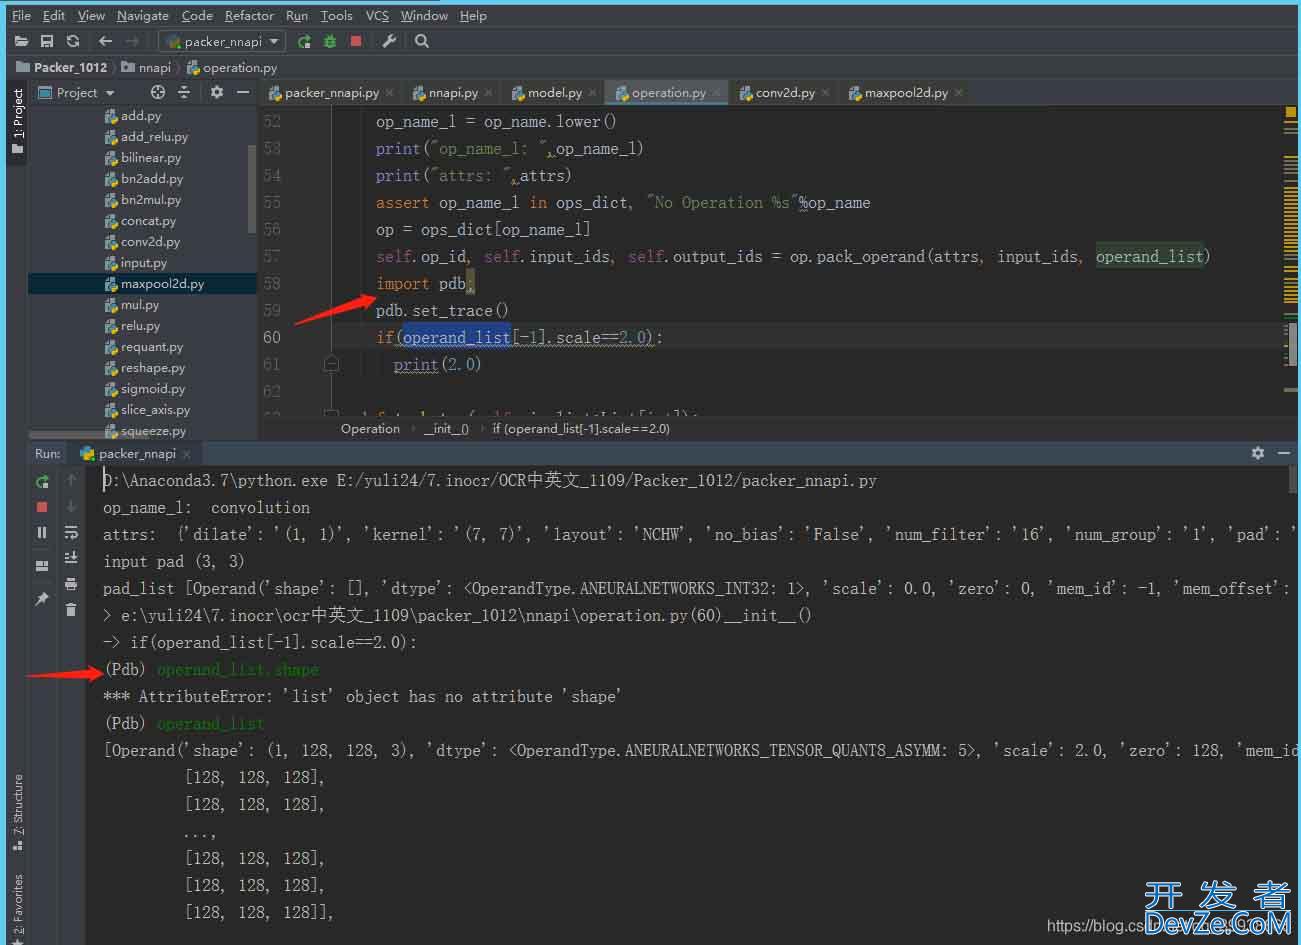Viewport: 1301px width, 945px height.
Task: Open the Code menu
Action: click(197, 15)
